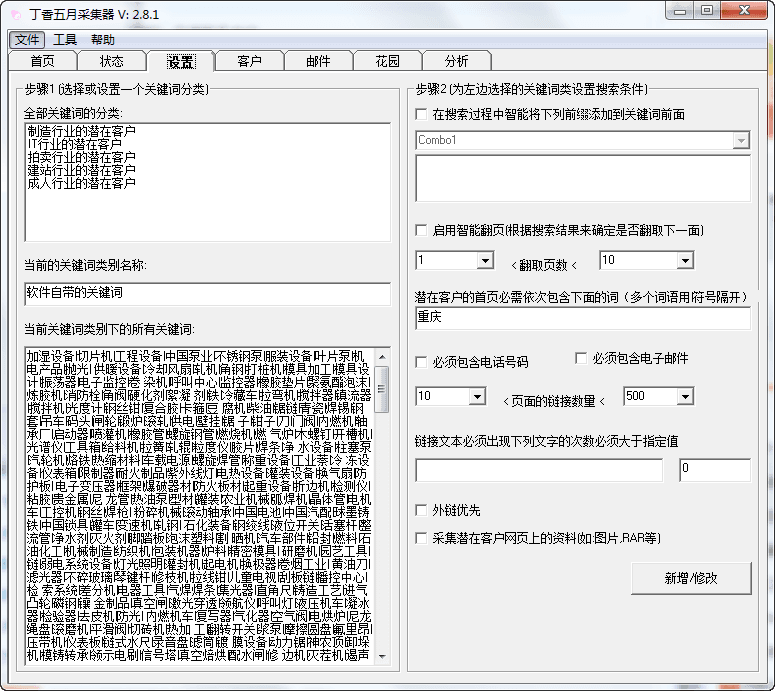Enable the 外链优先 checkbox
This screenshot has width=775, height=691.
pyautogui.click(x=422, y=510)
